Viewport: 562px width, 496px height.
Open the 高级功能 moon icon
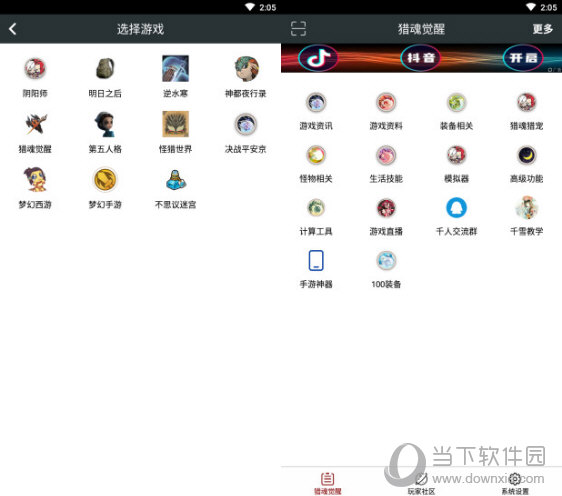(x=527, y=155)
